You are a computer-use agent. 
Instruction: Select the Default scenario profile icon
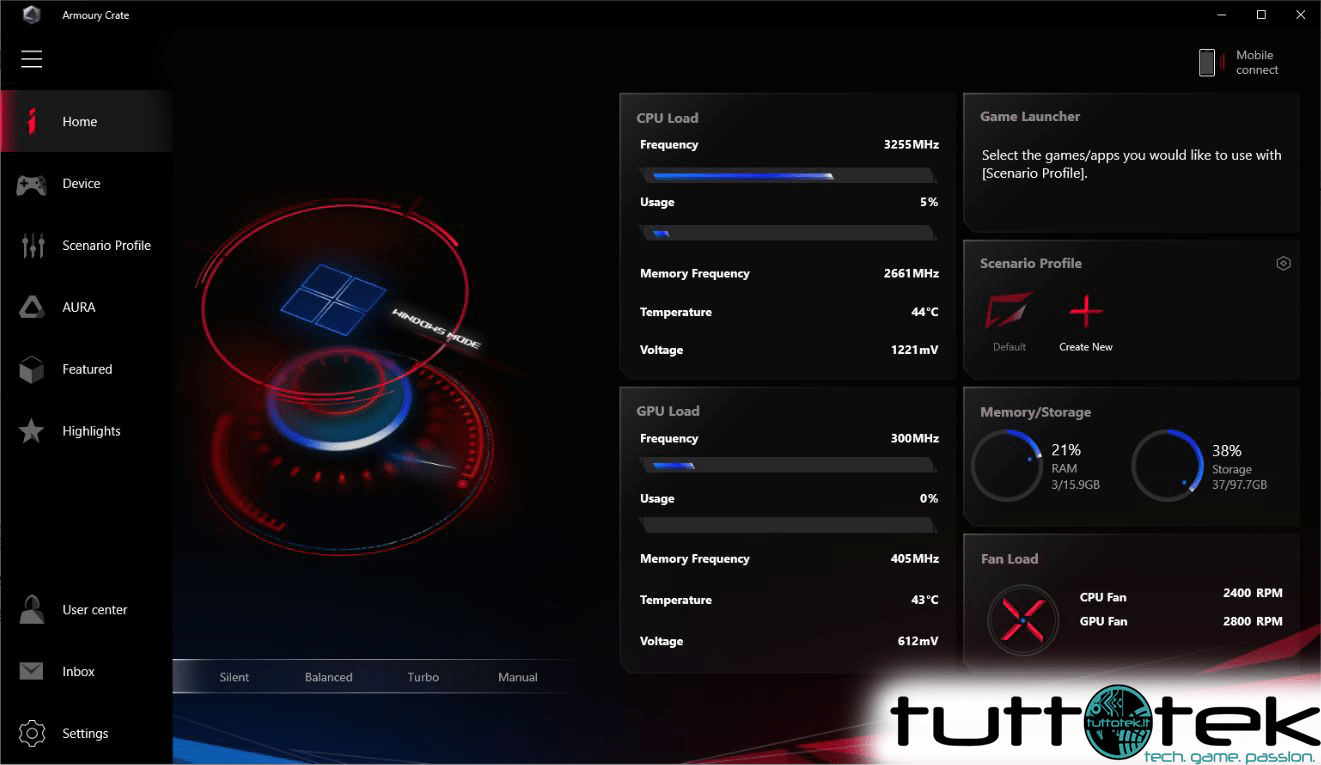1009,311
